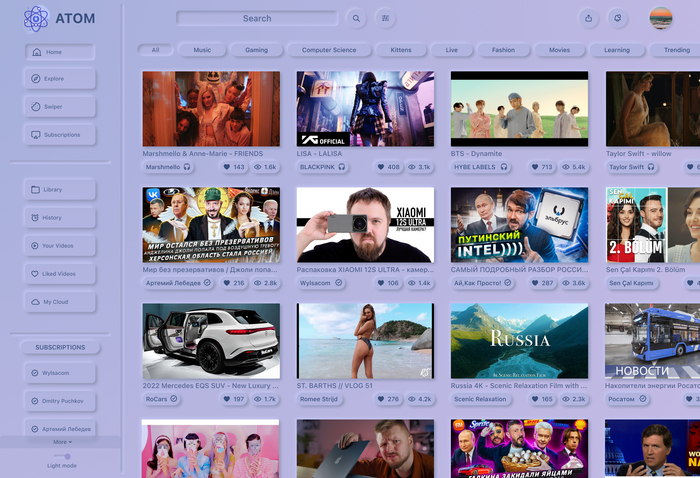Open the Explore sidebar item
Image resolution: width=700 pixels, height=478 pixels.
click(60, 79)
